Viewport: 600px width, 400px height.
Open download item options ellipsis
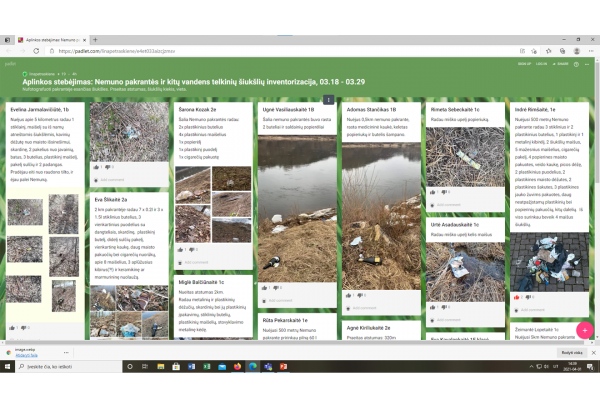(x=66, y=353)
